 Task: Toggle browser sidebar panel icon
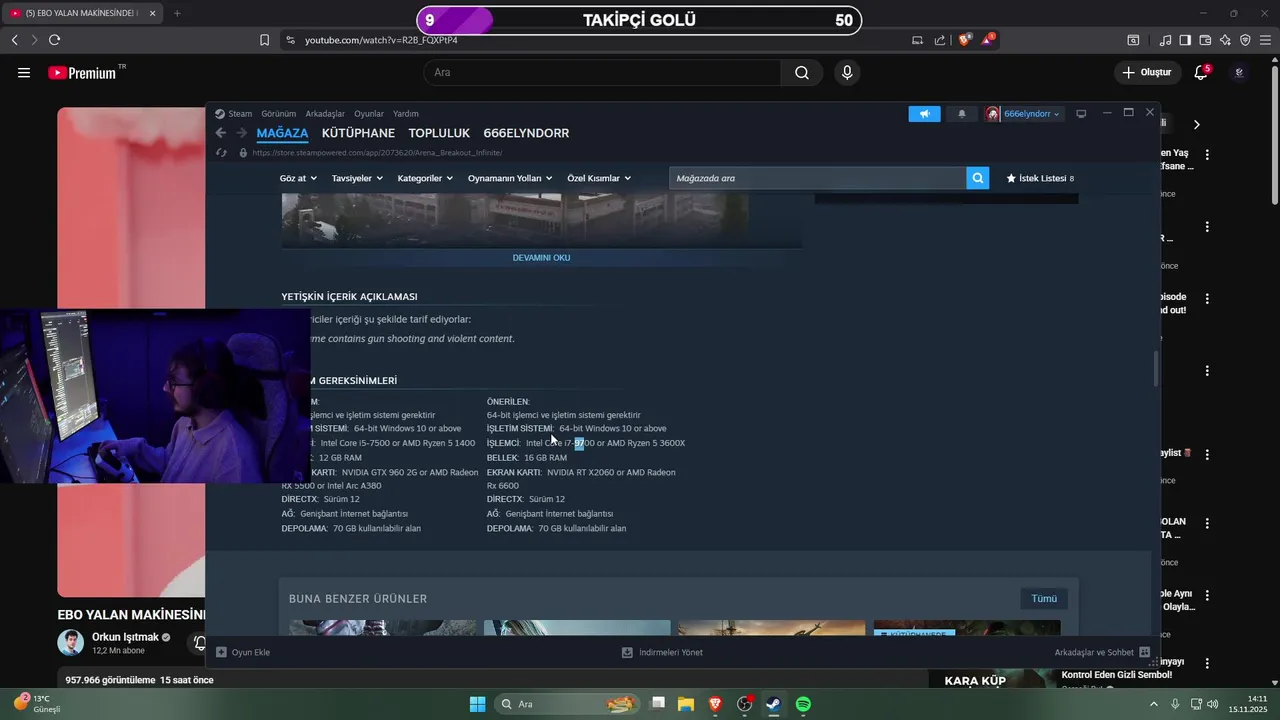point(1185,40)
